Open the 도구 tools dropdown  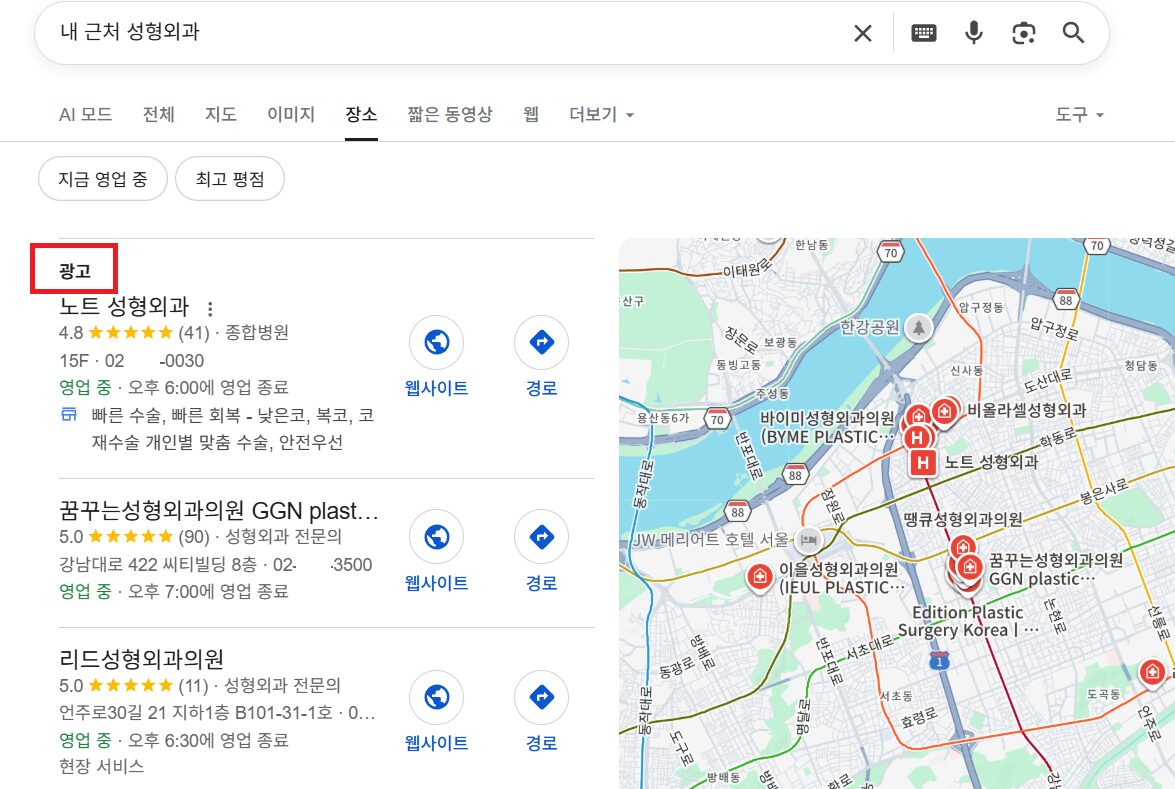tap(1079, 115)
